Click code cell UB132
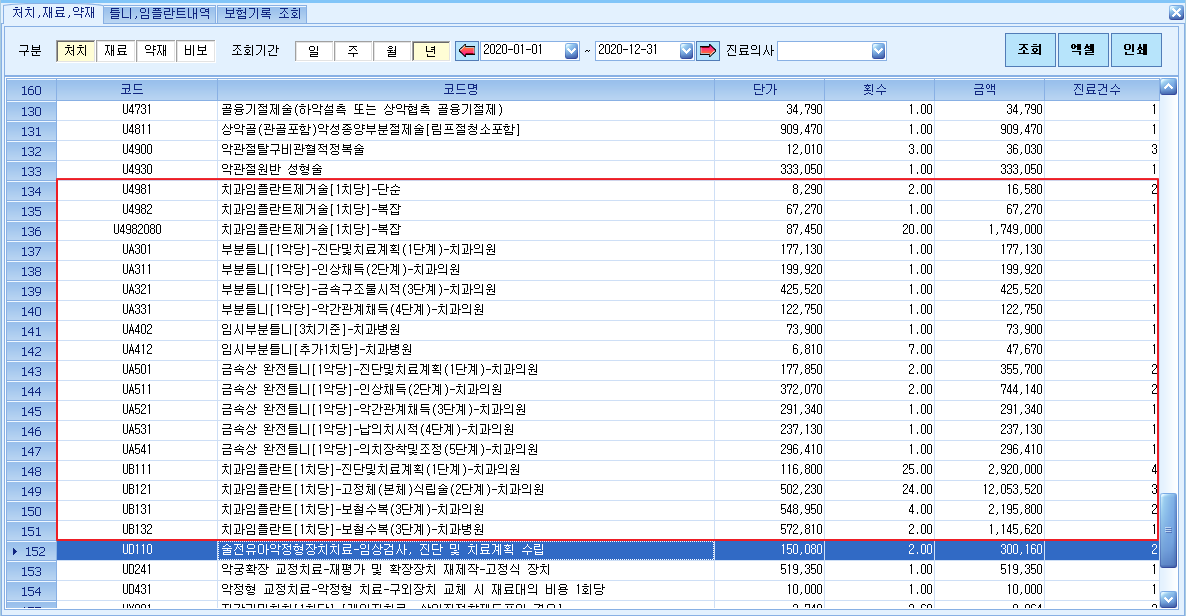 (x=137, y=530)
